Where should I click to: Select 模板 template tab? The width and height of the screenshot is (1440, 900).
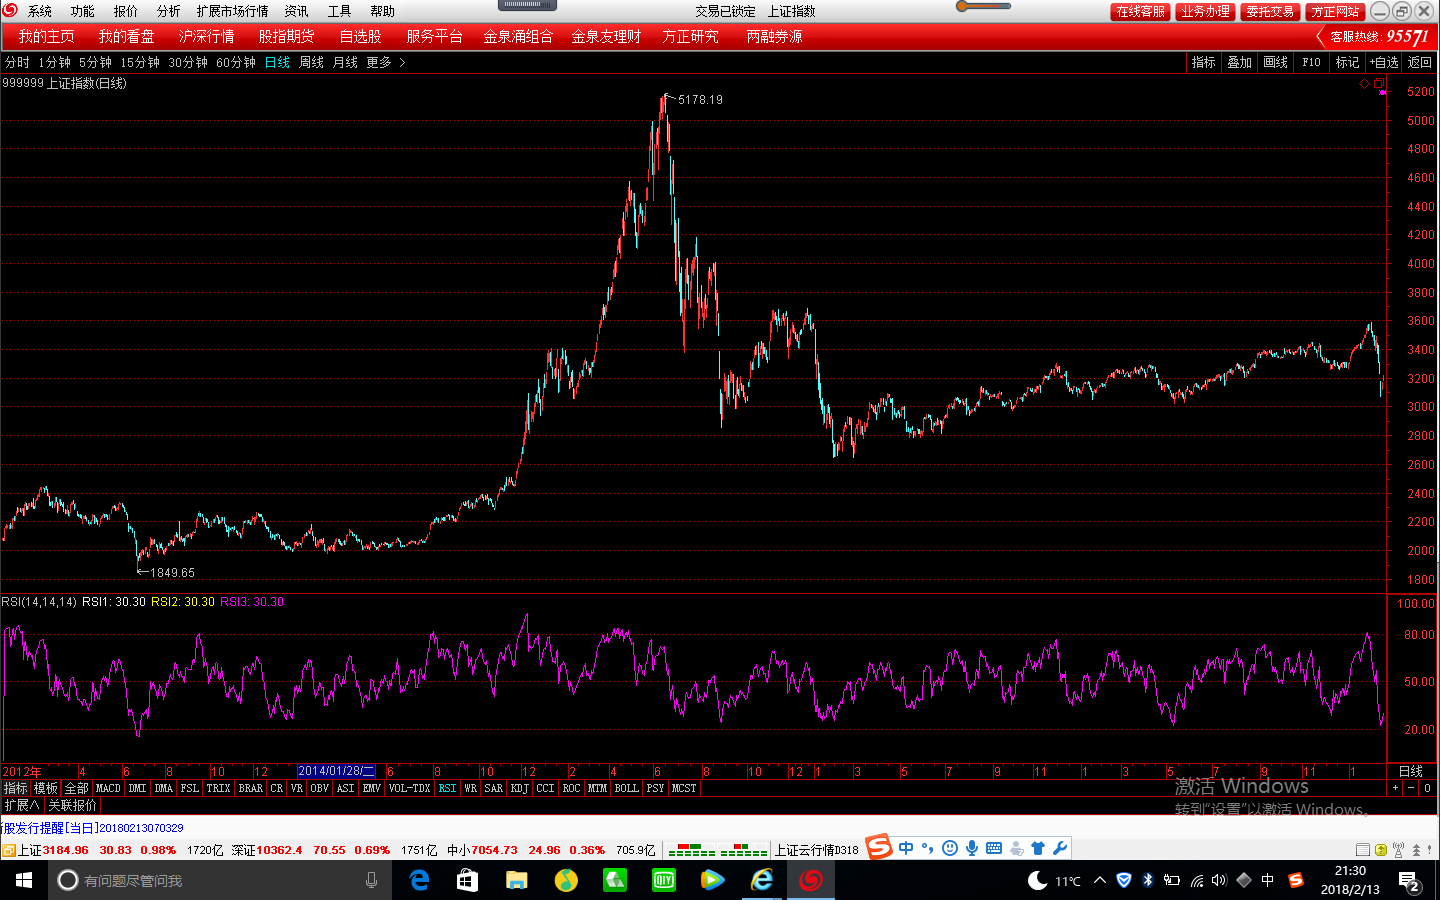tap(46, 788)
